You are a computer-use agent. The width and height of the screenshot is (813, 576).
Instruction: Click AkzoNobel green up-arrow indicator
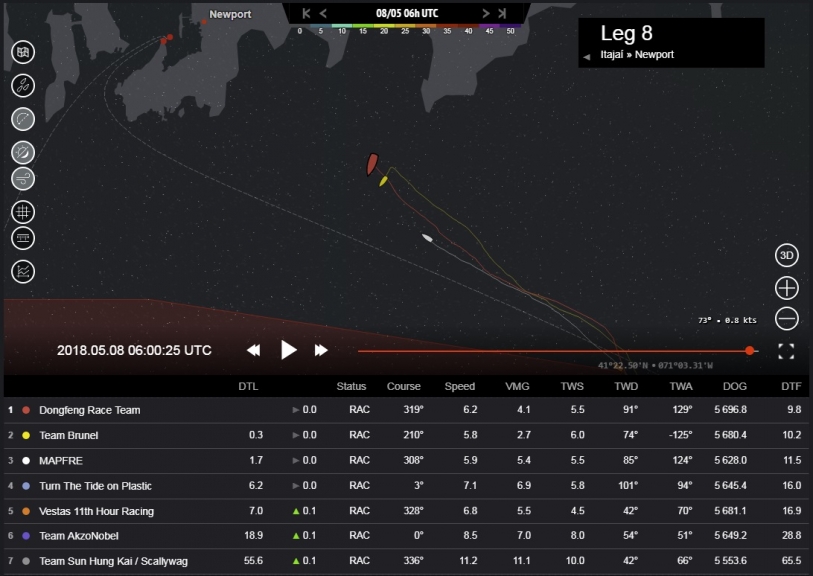coord(296,536)
